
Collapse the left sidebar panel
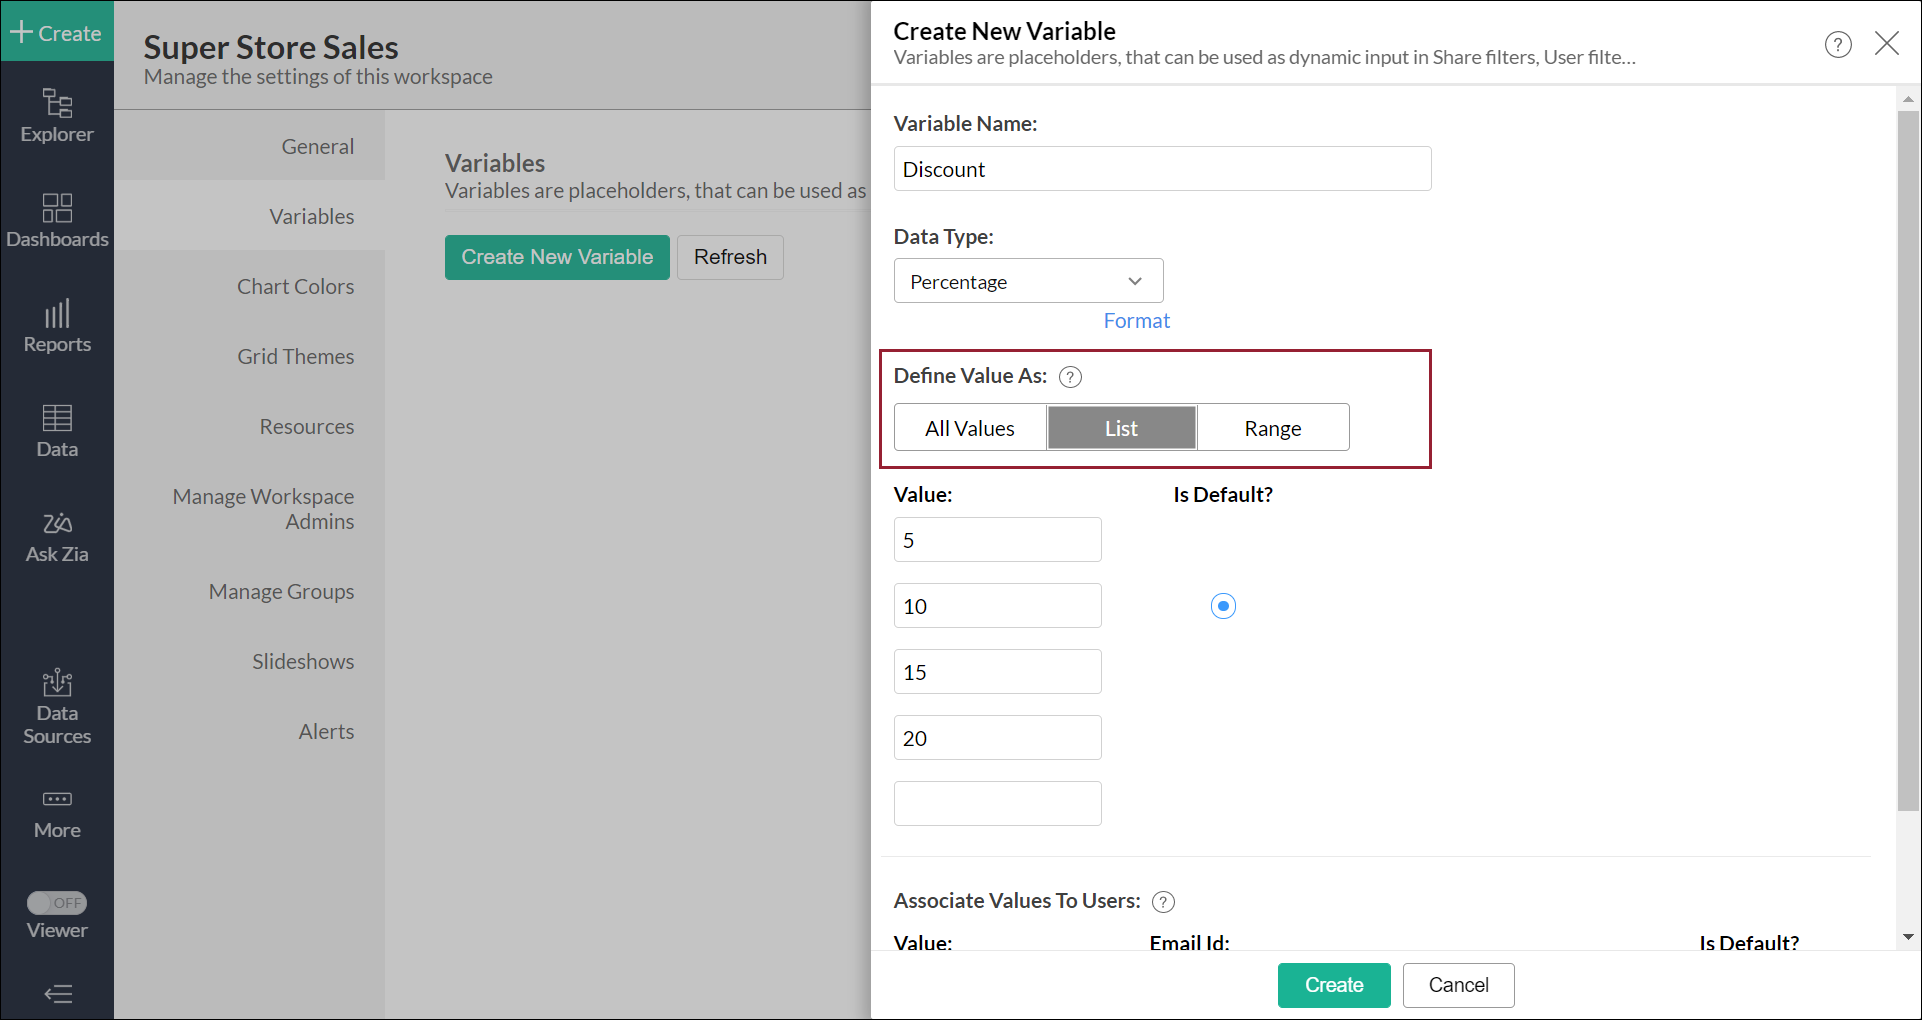58,994
